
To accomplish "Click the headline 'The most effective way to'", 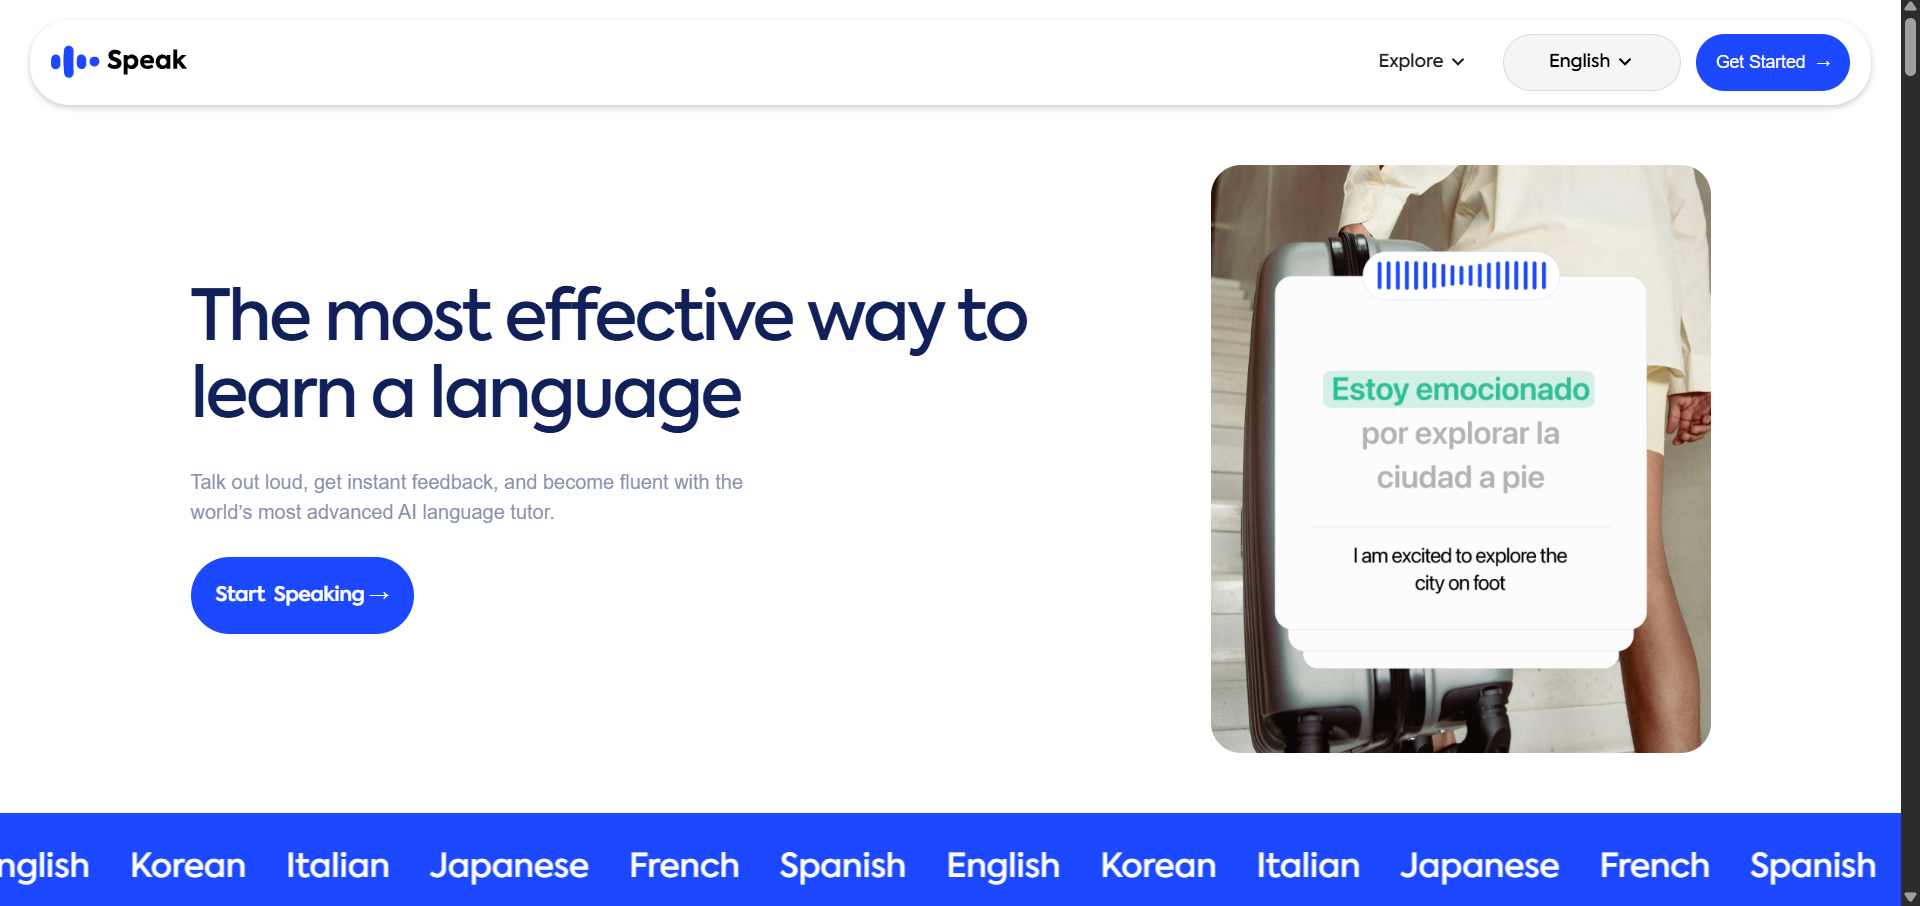I will point(609,316).
